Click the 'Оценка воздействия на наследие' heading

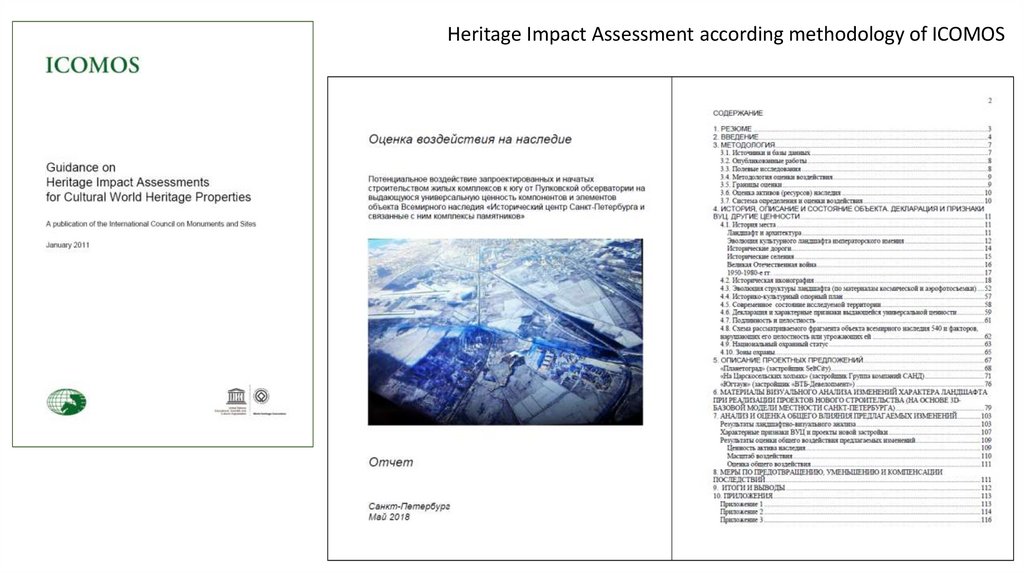[470, 139]
